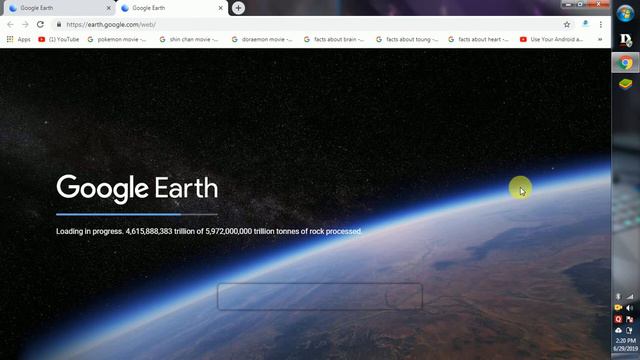Screen dimensions: 640x360
Task: Open the facts about toung bookmark
Action: click(407, 39)
